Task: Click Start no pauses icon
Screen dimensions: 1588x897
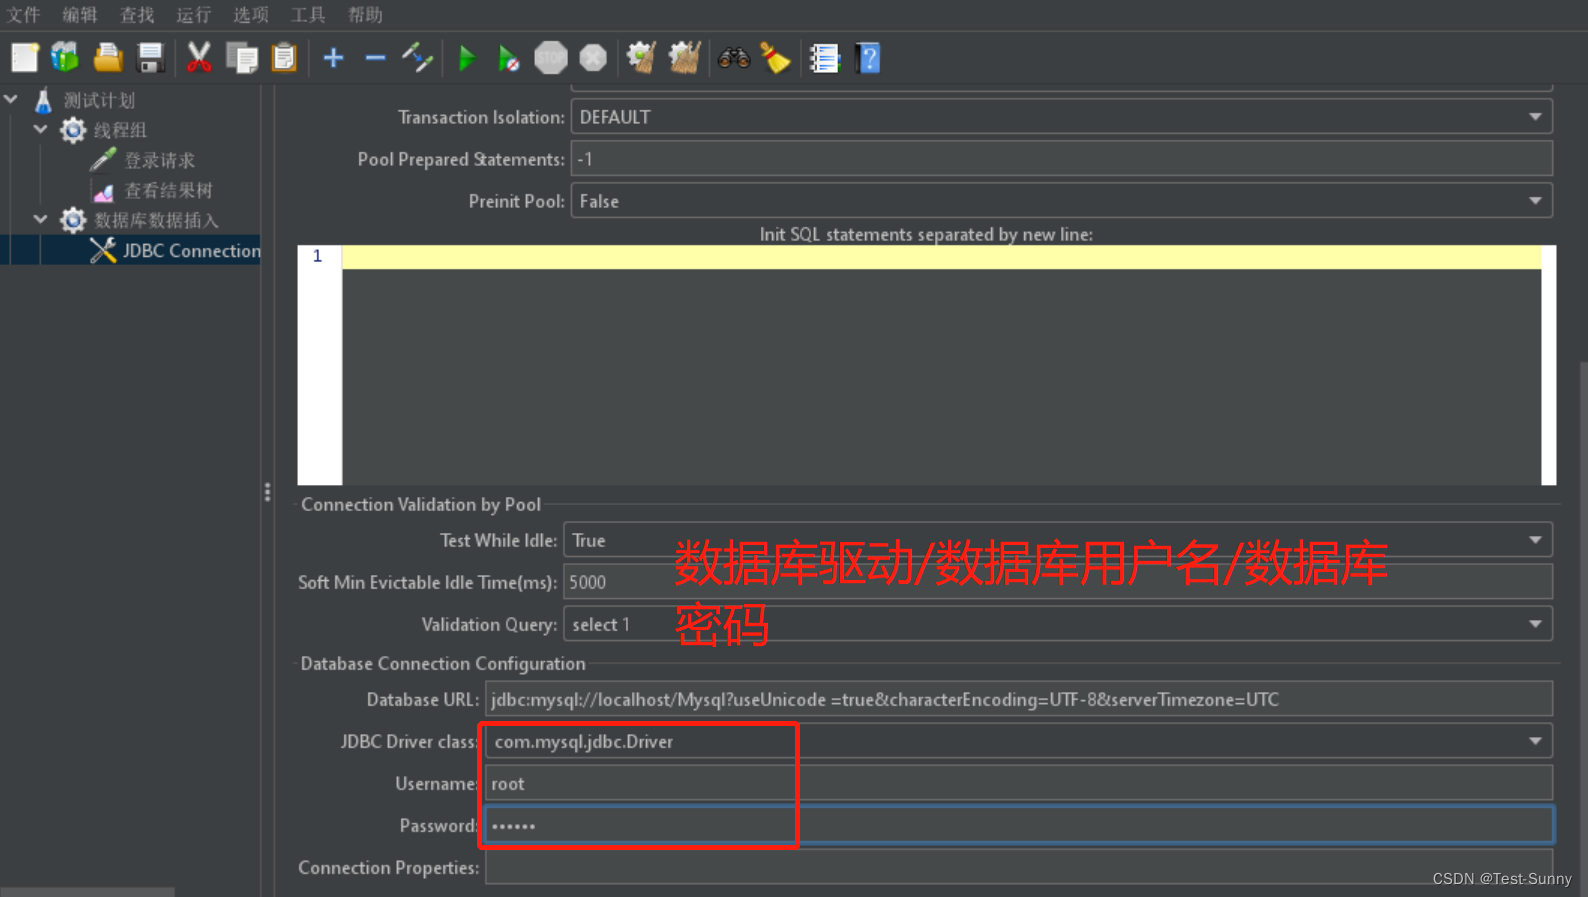Action: [509, 58]
